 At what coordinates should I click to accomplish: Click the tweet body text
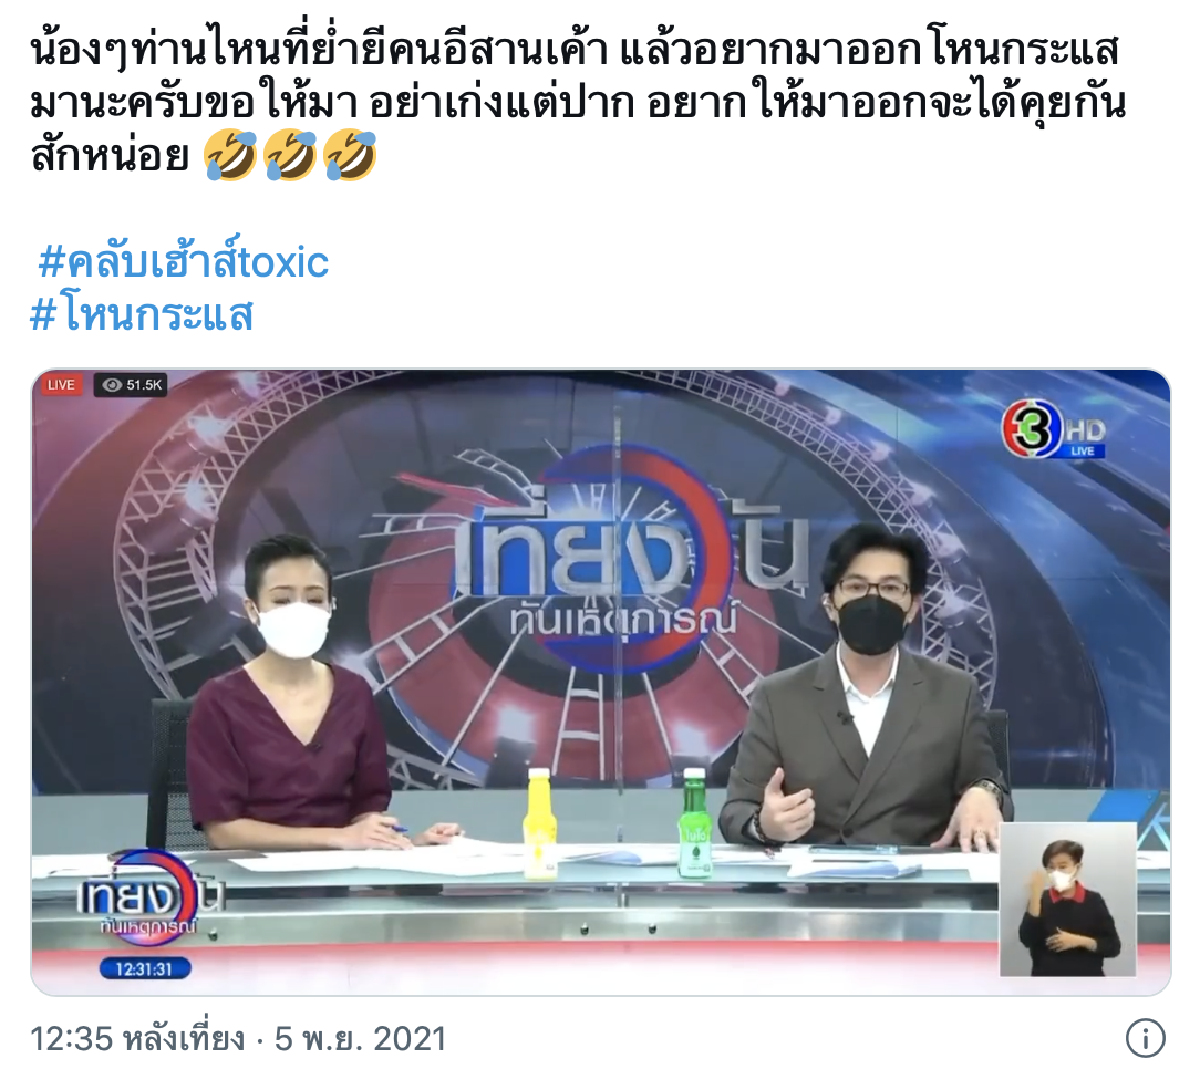(x=578, y=102)
